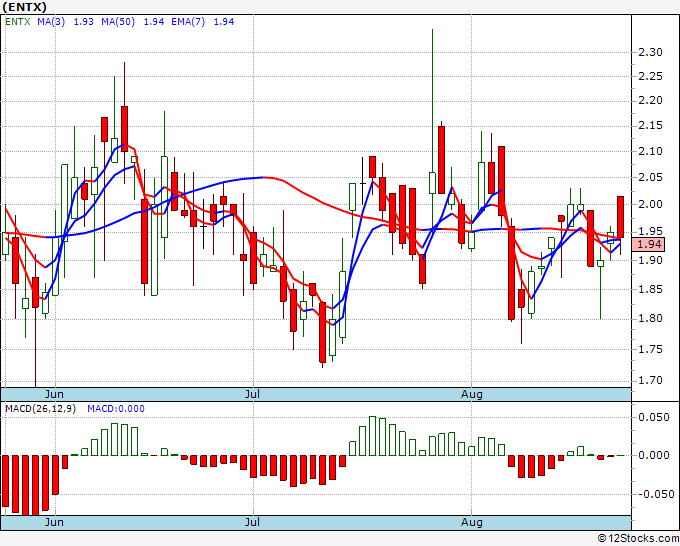The width and height of the screenshot is (680, 546).
Task: Click the 2.25 price axis label
Action: point(651,76)
